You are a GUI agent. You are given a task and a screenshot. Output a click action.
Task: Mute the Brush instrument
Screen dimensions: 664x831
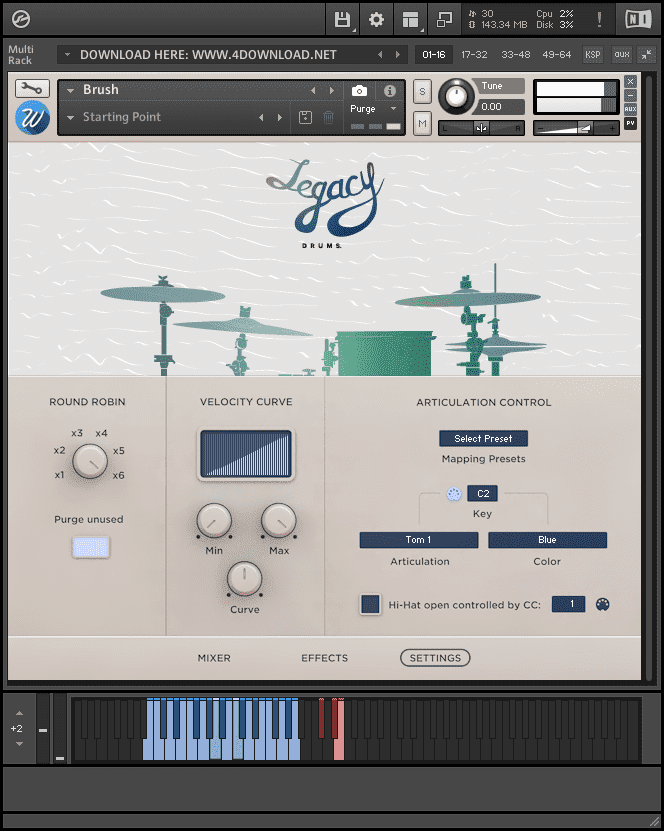click(422, 124)
